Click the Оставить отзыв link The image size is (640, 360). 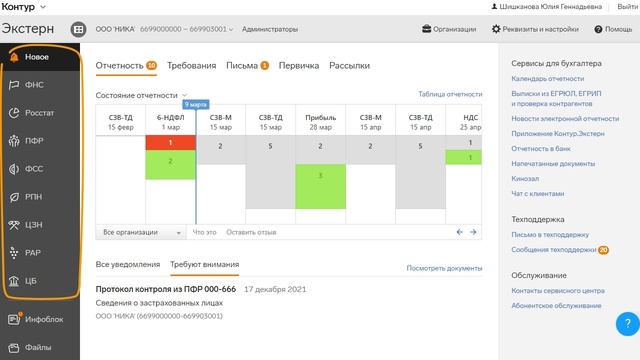click(x=251, y=232)
